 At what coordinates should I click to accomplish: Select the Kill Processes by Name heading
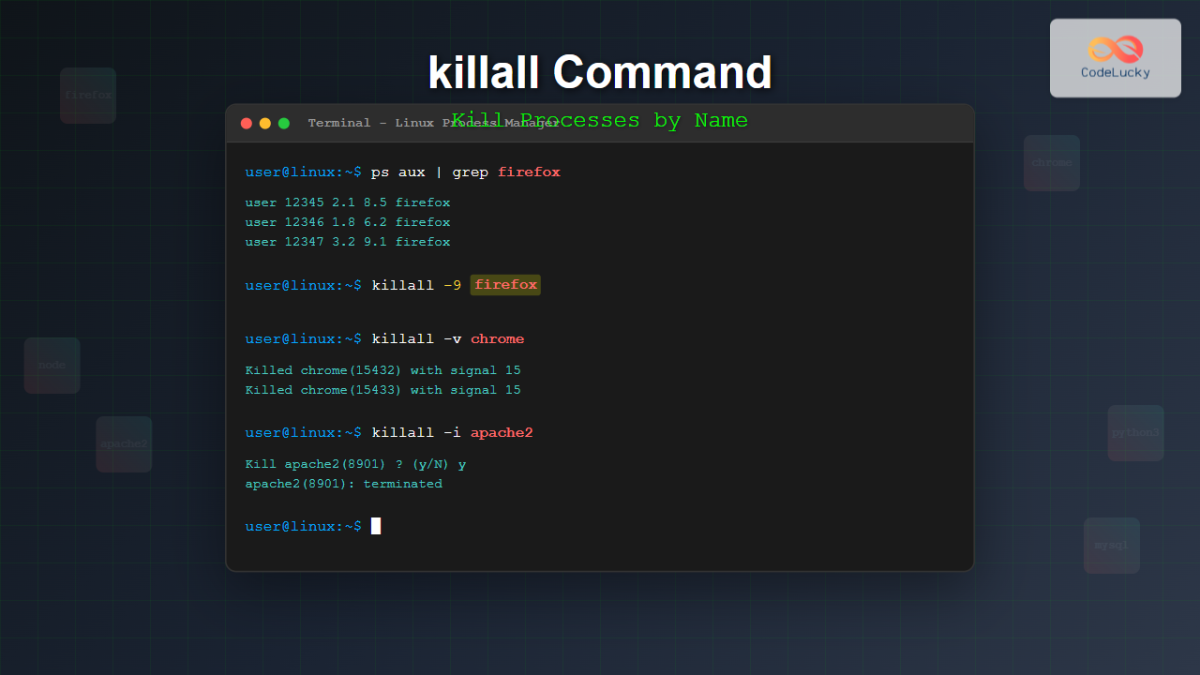click(600, 120)
